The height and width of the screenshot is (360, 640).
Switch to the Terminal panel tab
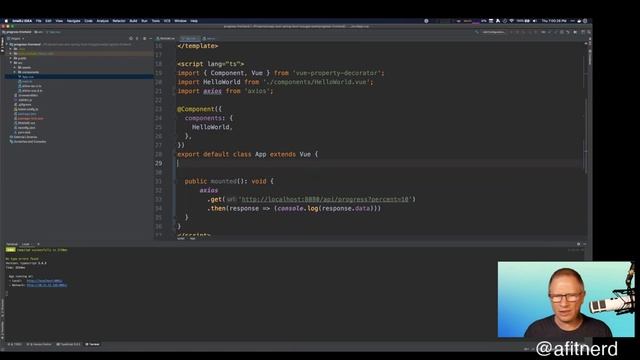(x=12, y=244)
